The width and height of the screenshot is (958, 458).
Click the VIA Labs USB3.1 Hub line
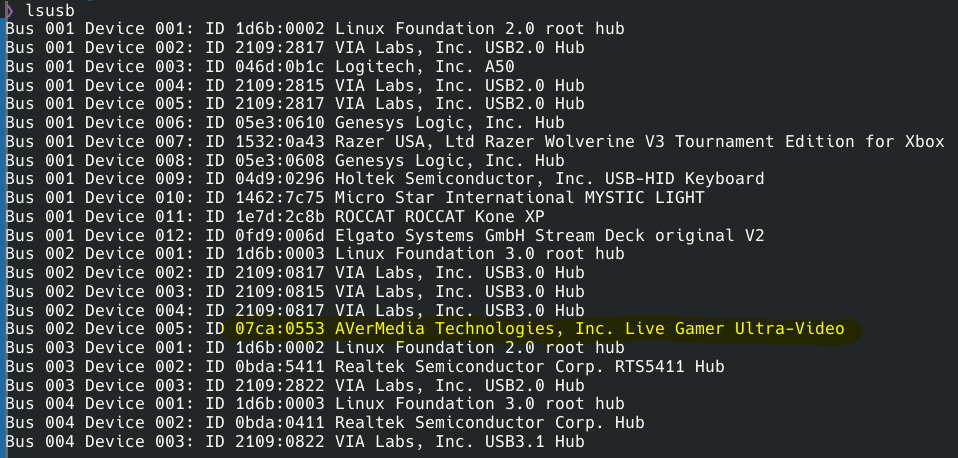point(295,442)
